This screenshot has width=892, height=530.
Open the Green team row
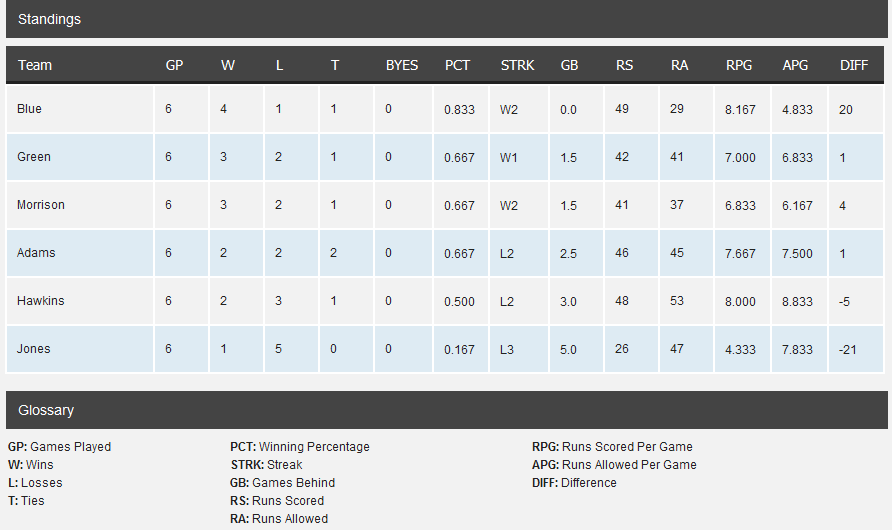(445, 157)
